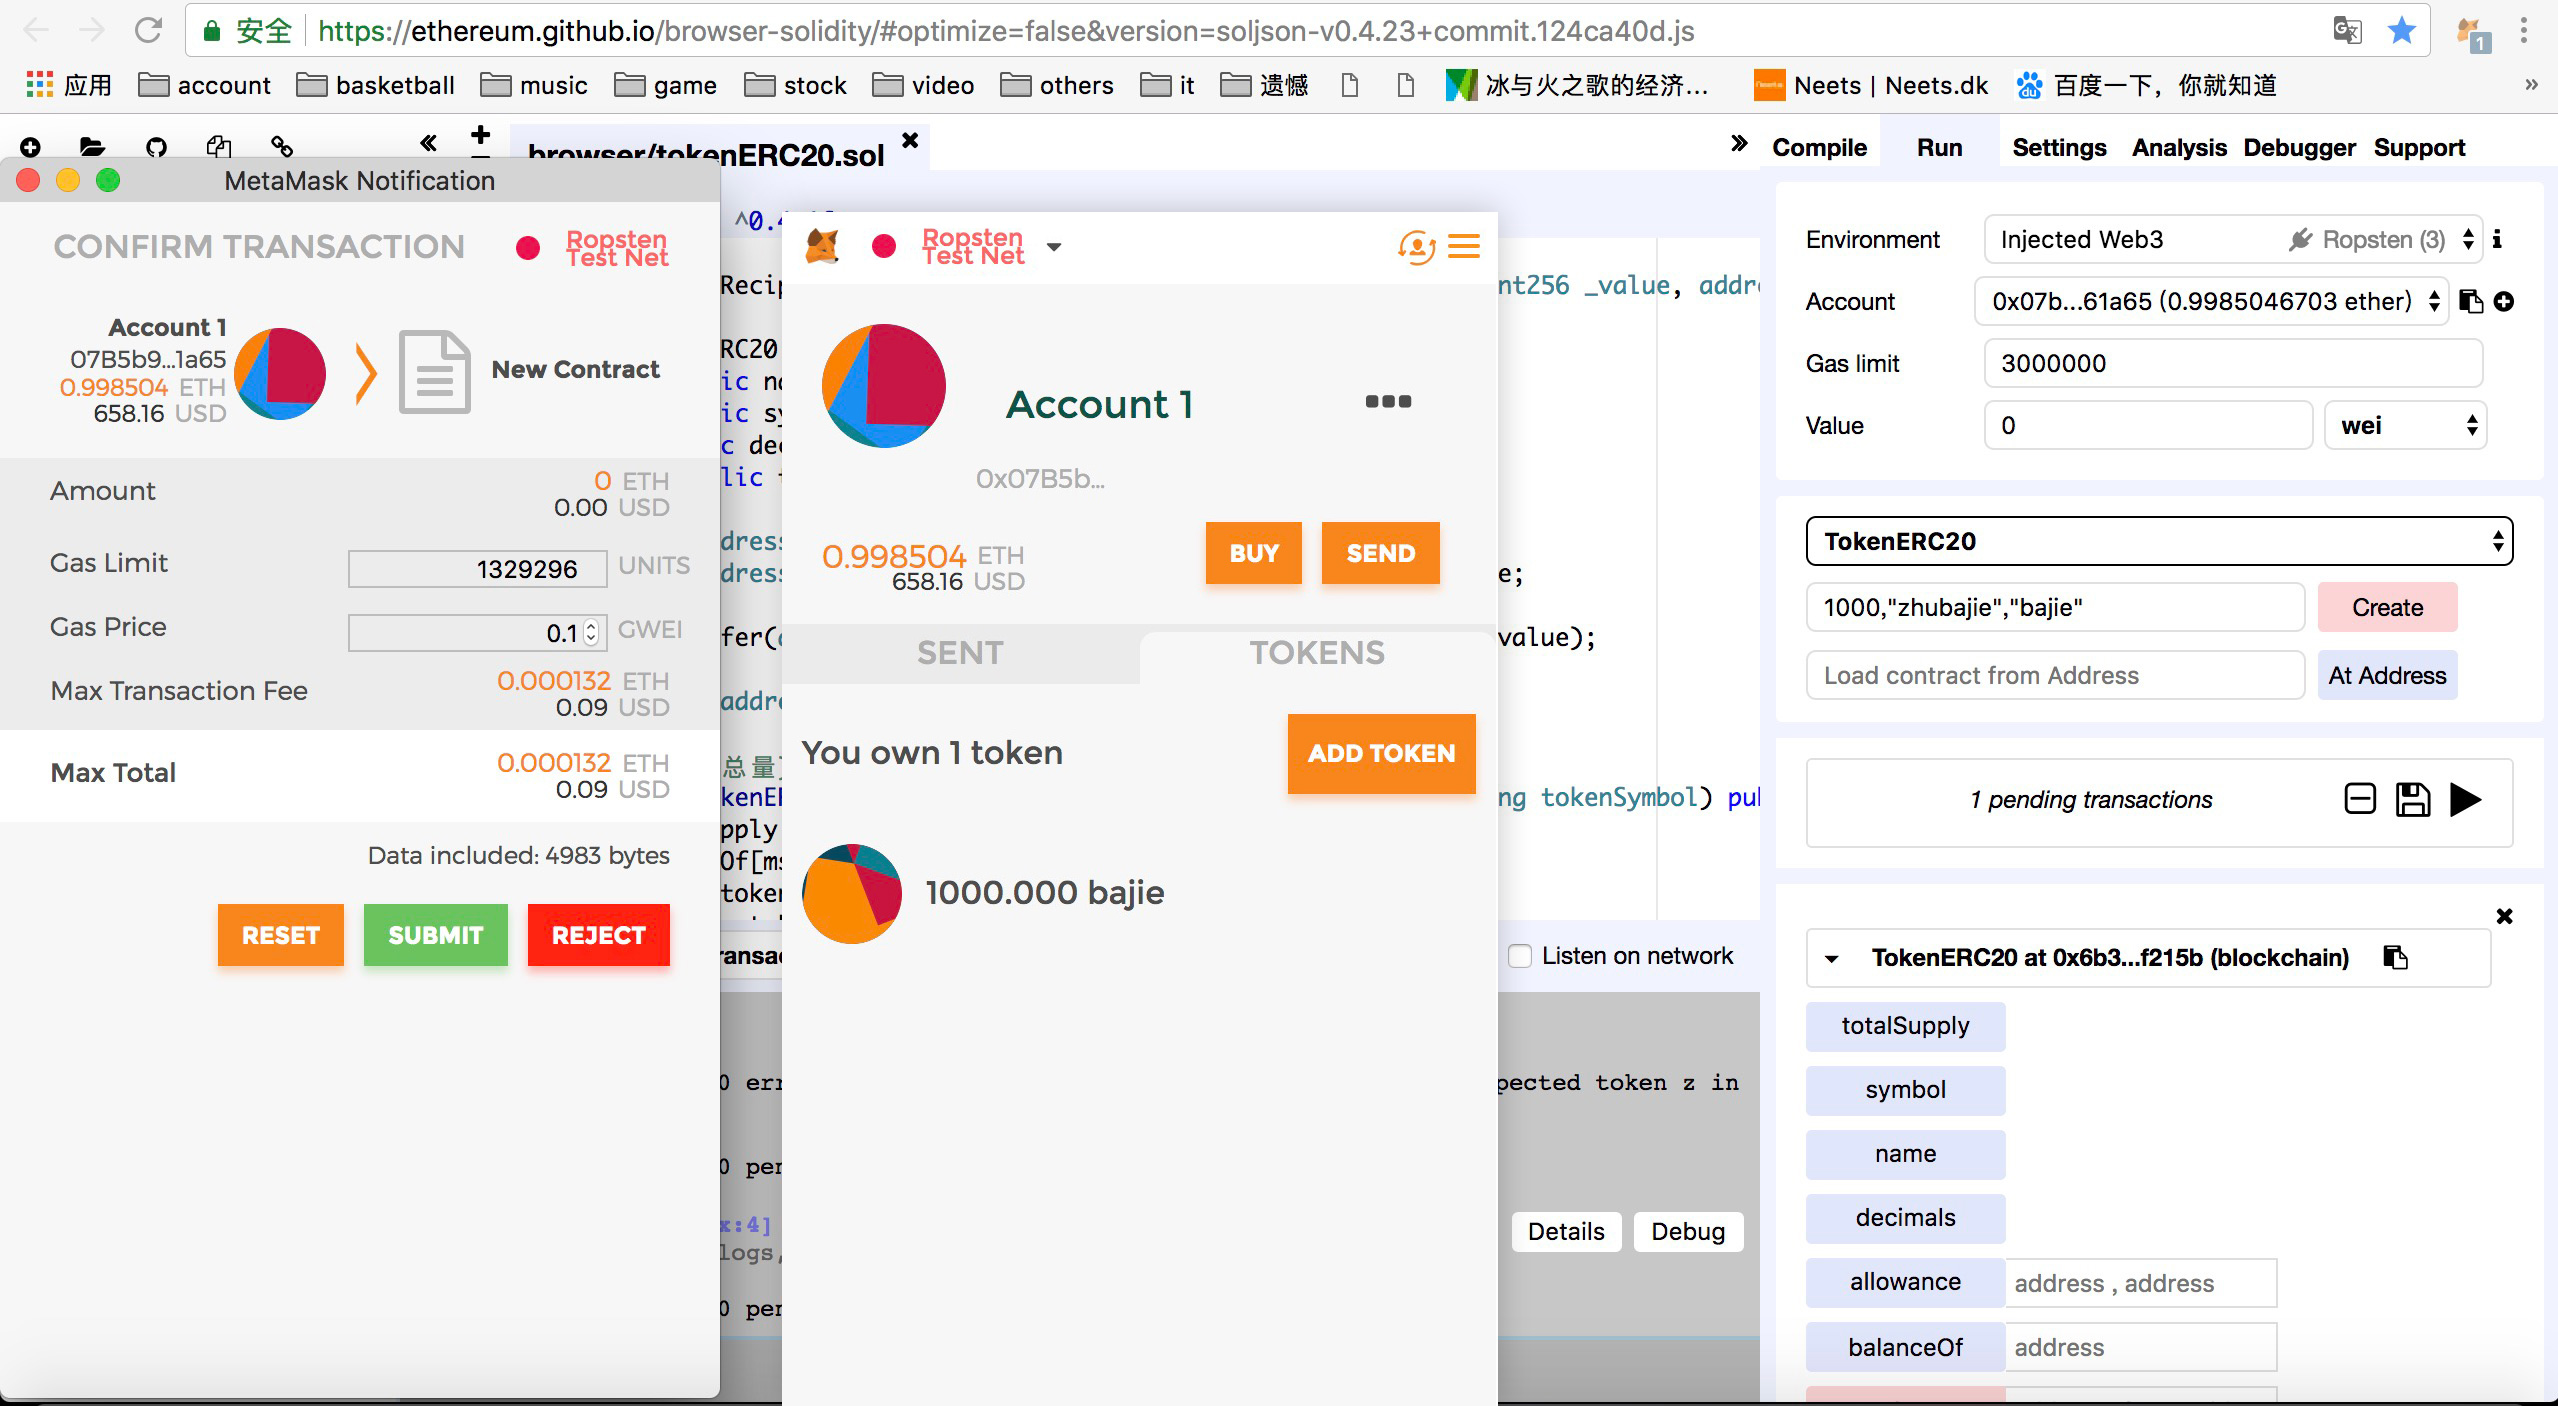The height and width of the screenshot is (1406, 2558).
Task: Reject the transaction in MetaMask Notification
Action: 598,935
